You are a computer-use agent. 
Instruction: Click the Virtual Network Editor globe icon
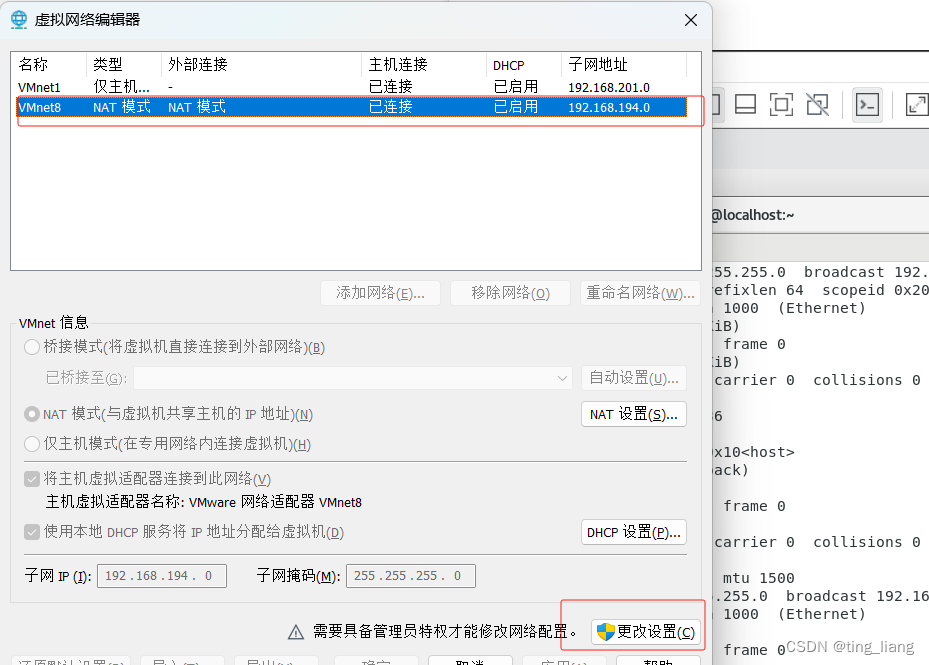(x=19, y=20)
